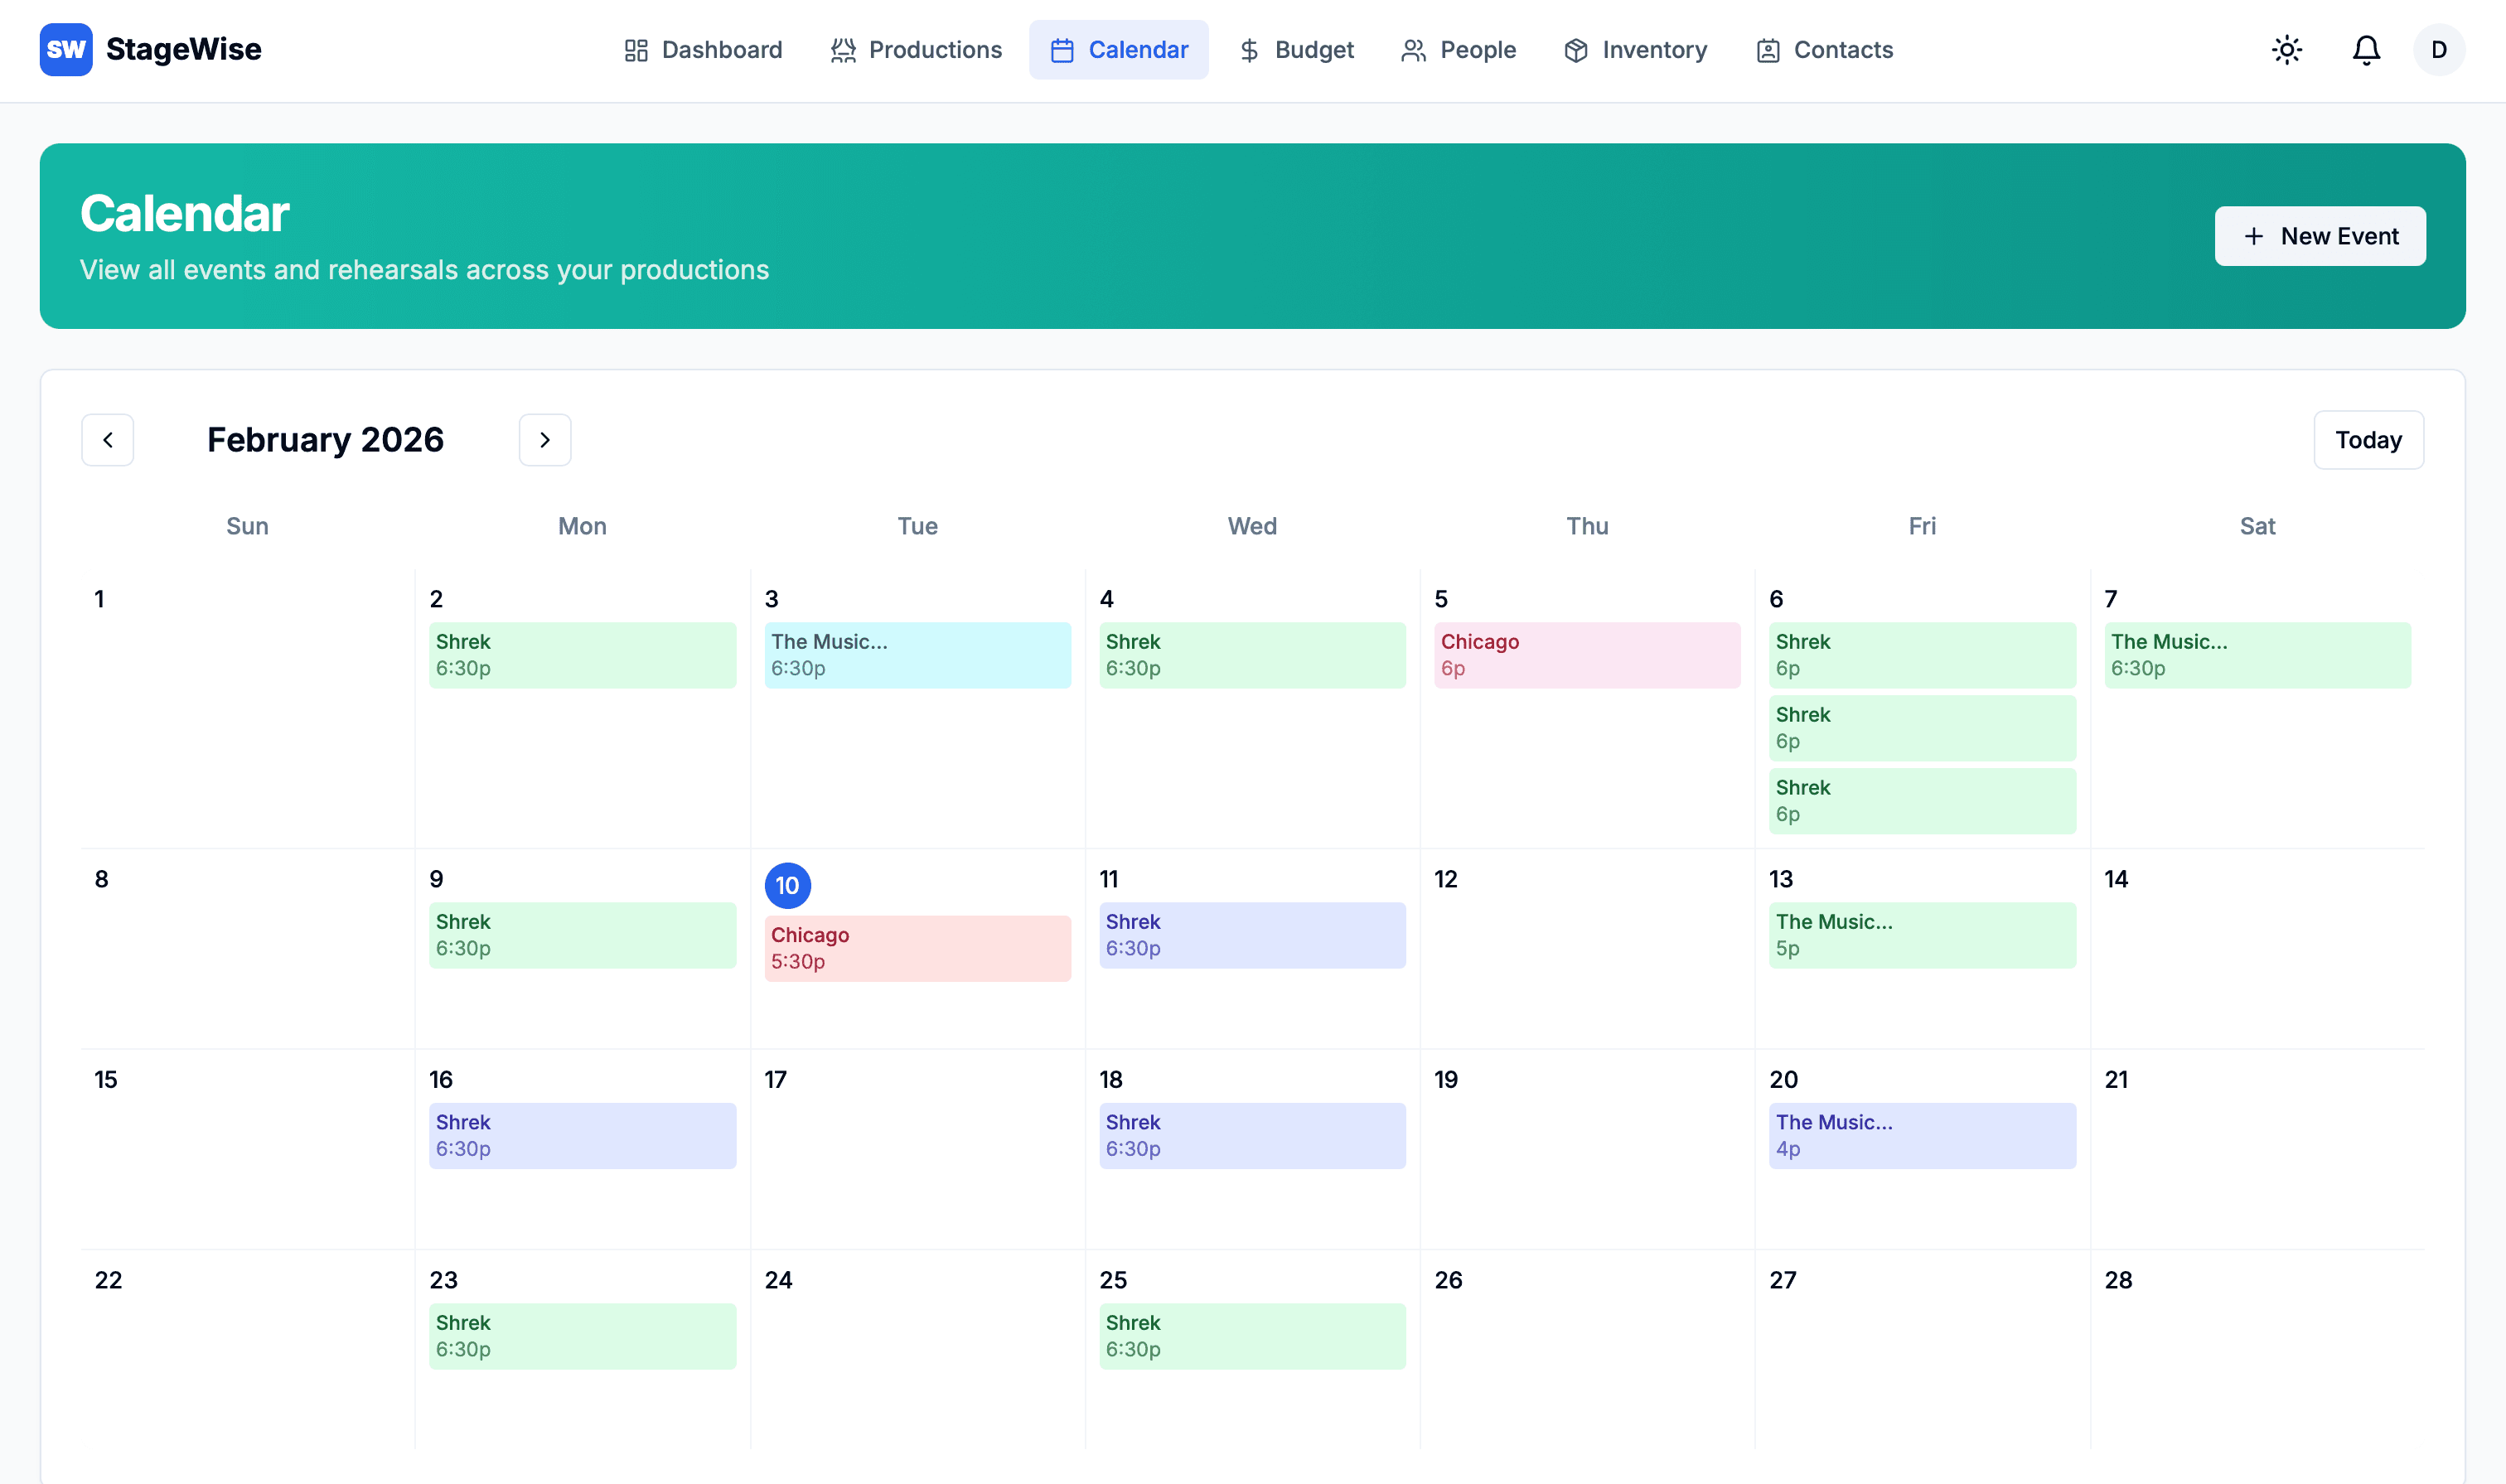Jump to Today in the calendar
The image size is (2506, 1484).
tap(2367, 440)
